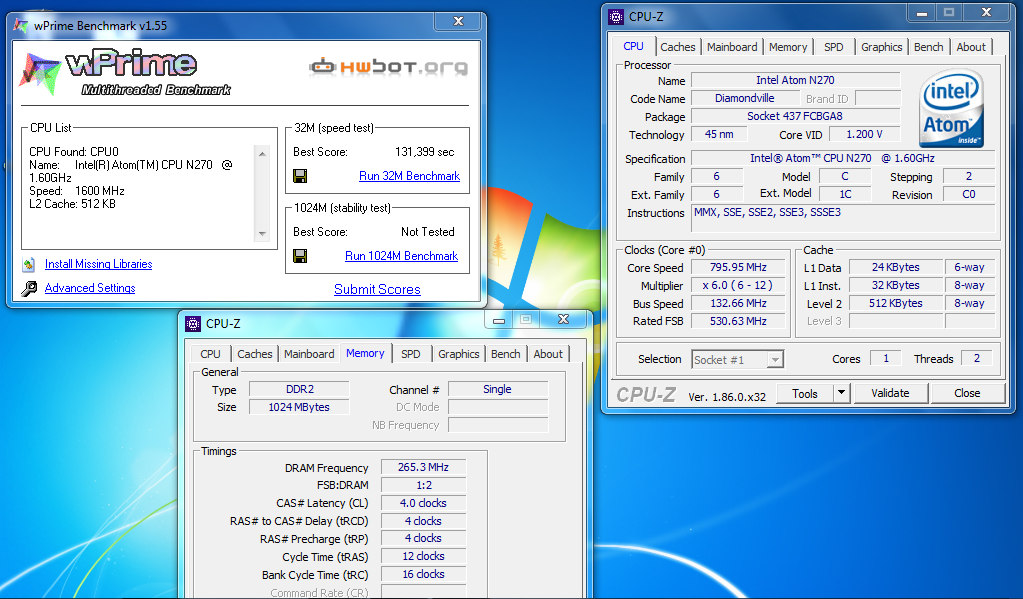Click the floppy disk icon beside Run 1024M Benchmark

click(300, 256)
